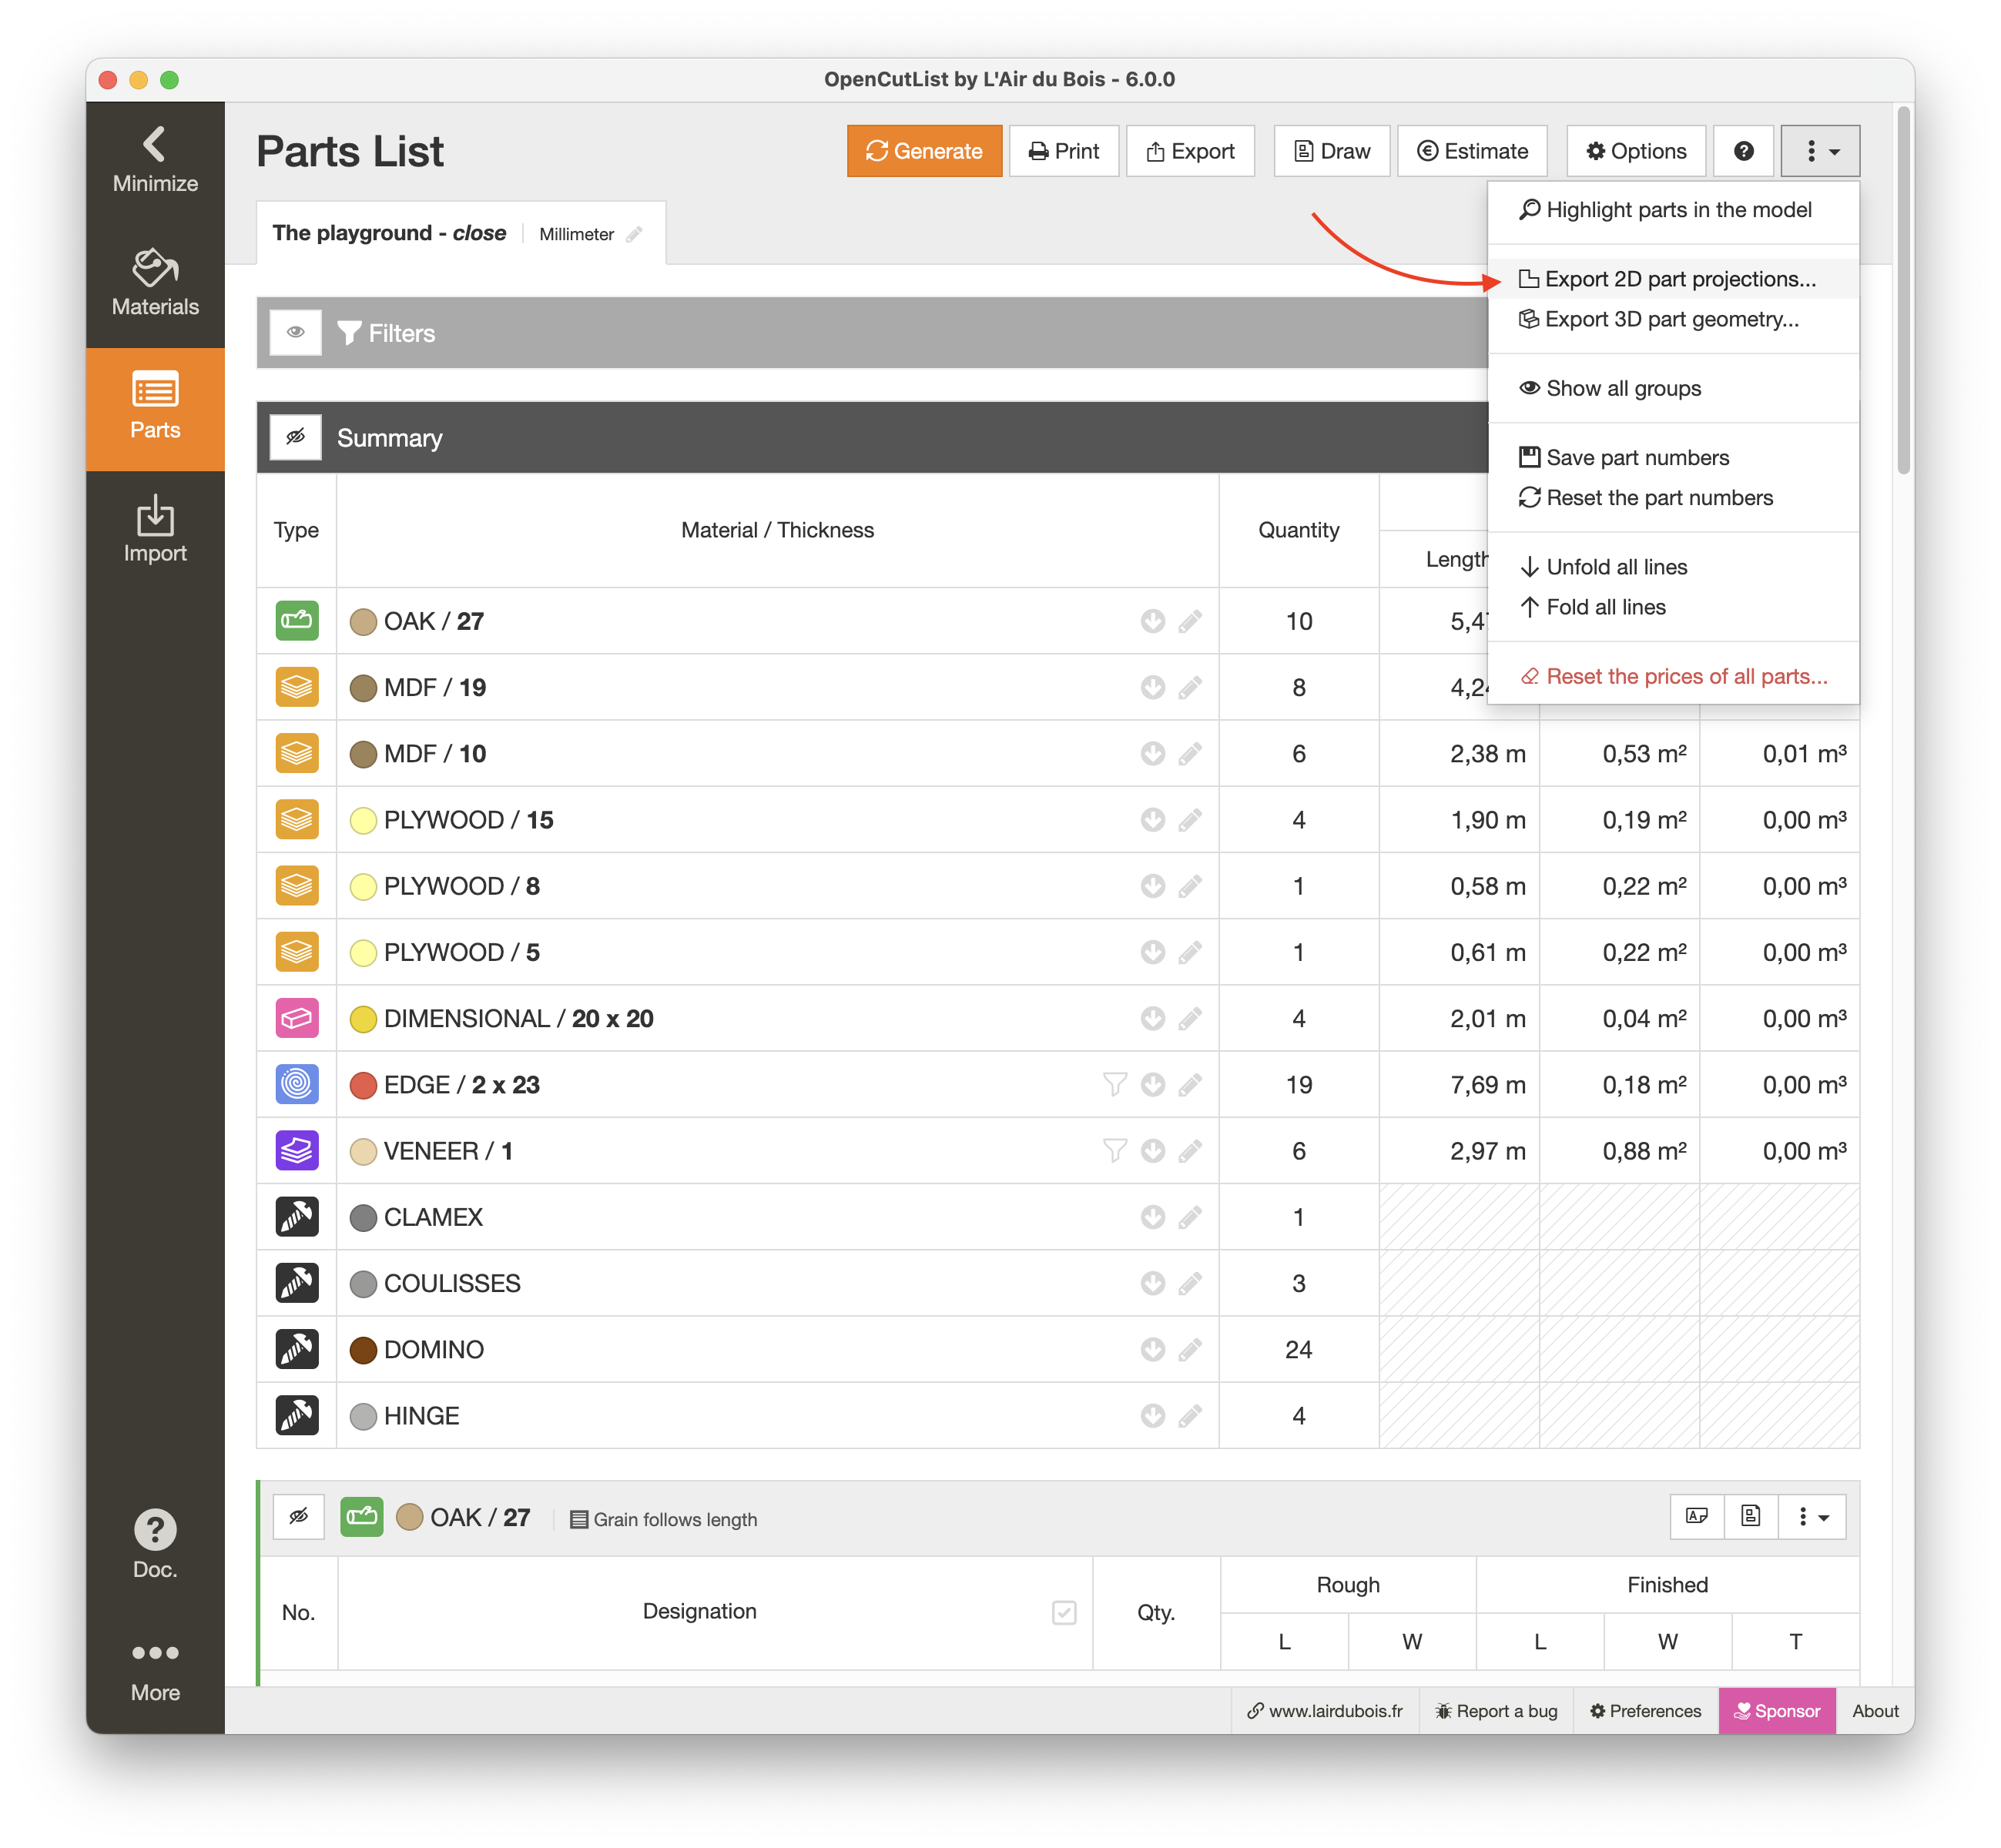This screenshot has height=1848, width=2001.
Task: Click the MDF / 10 material name
Action: point(435,753)
